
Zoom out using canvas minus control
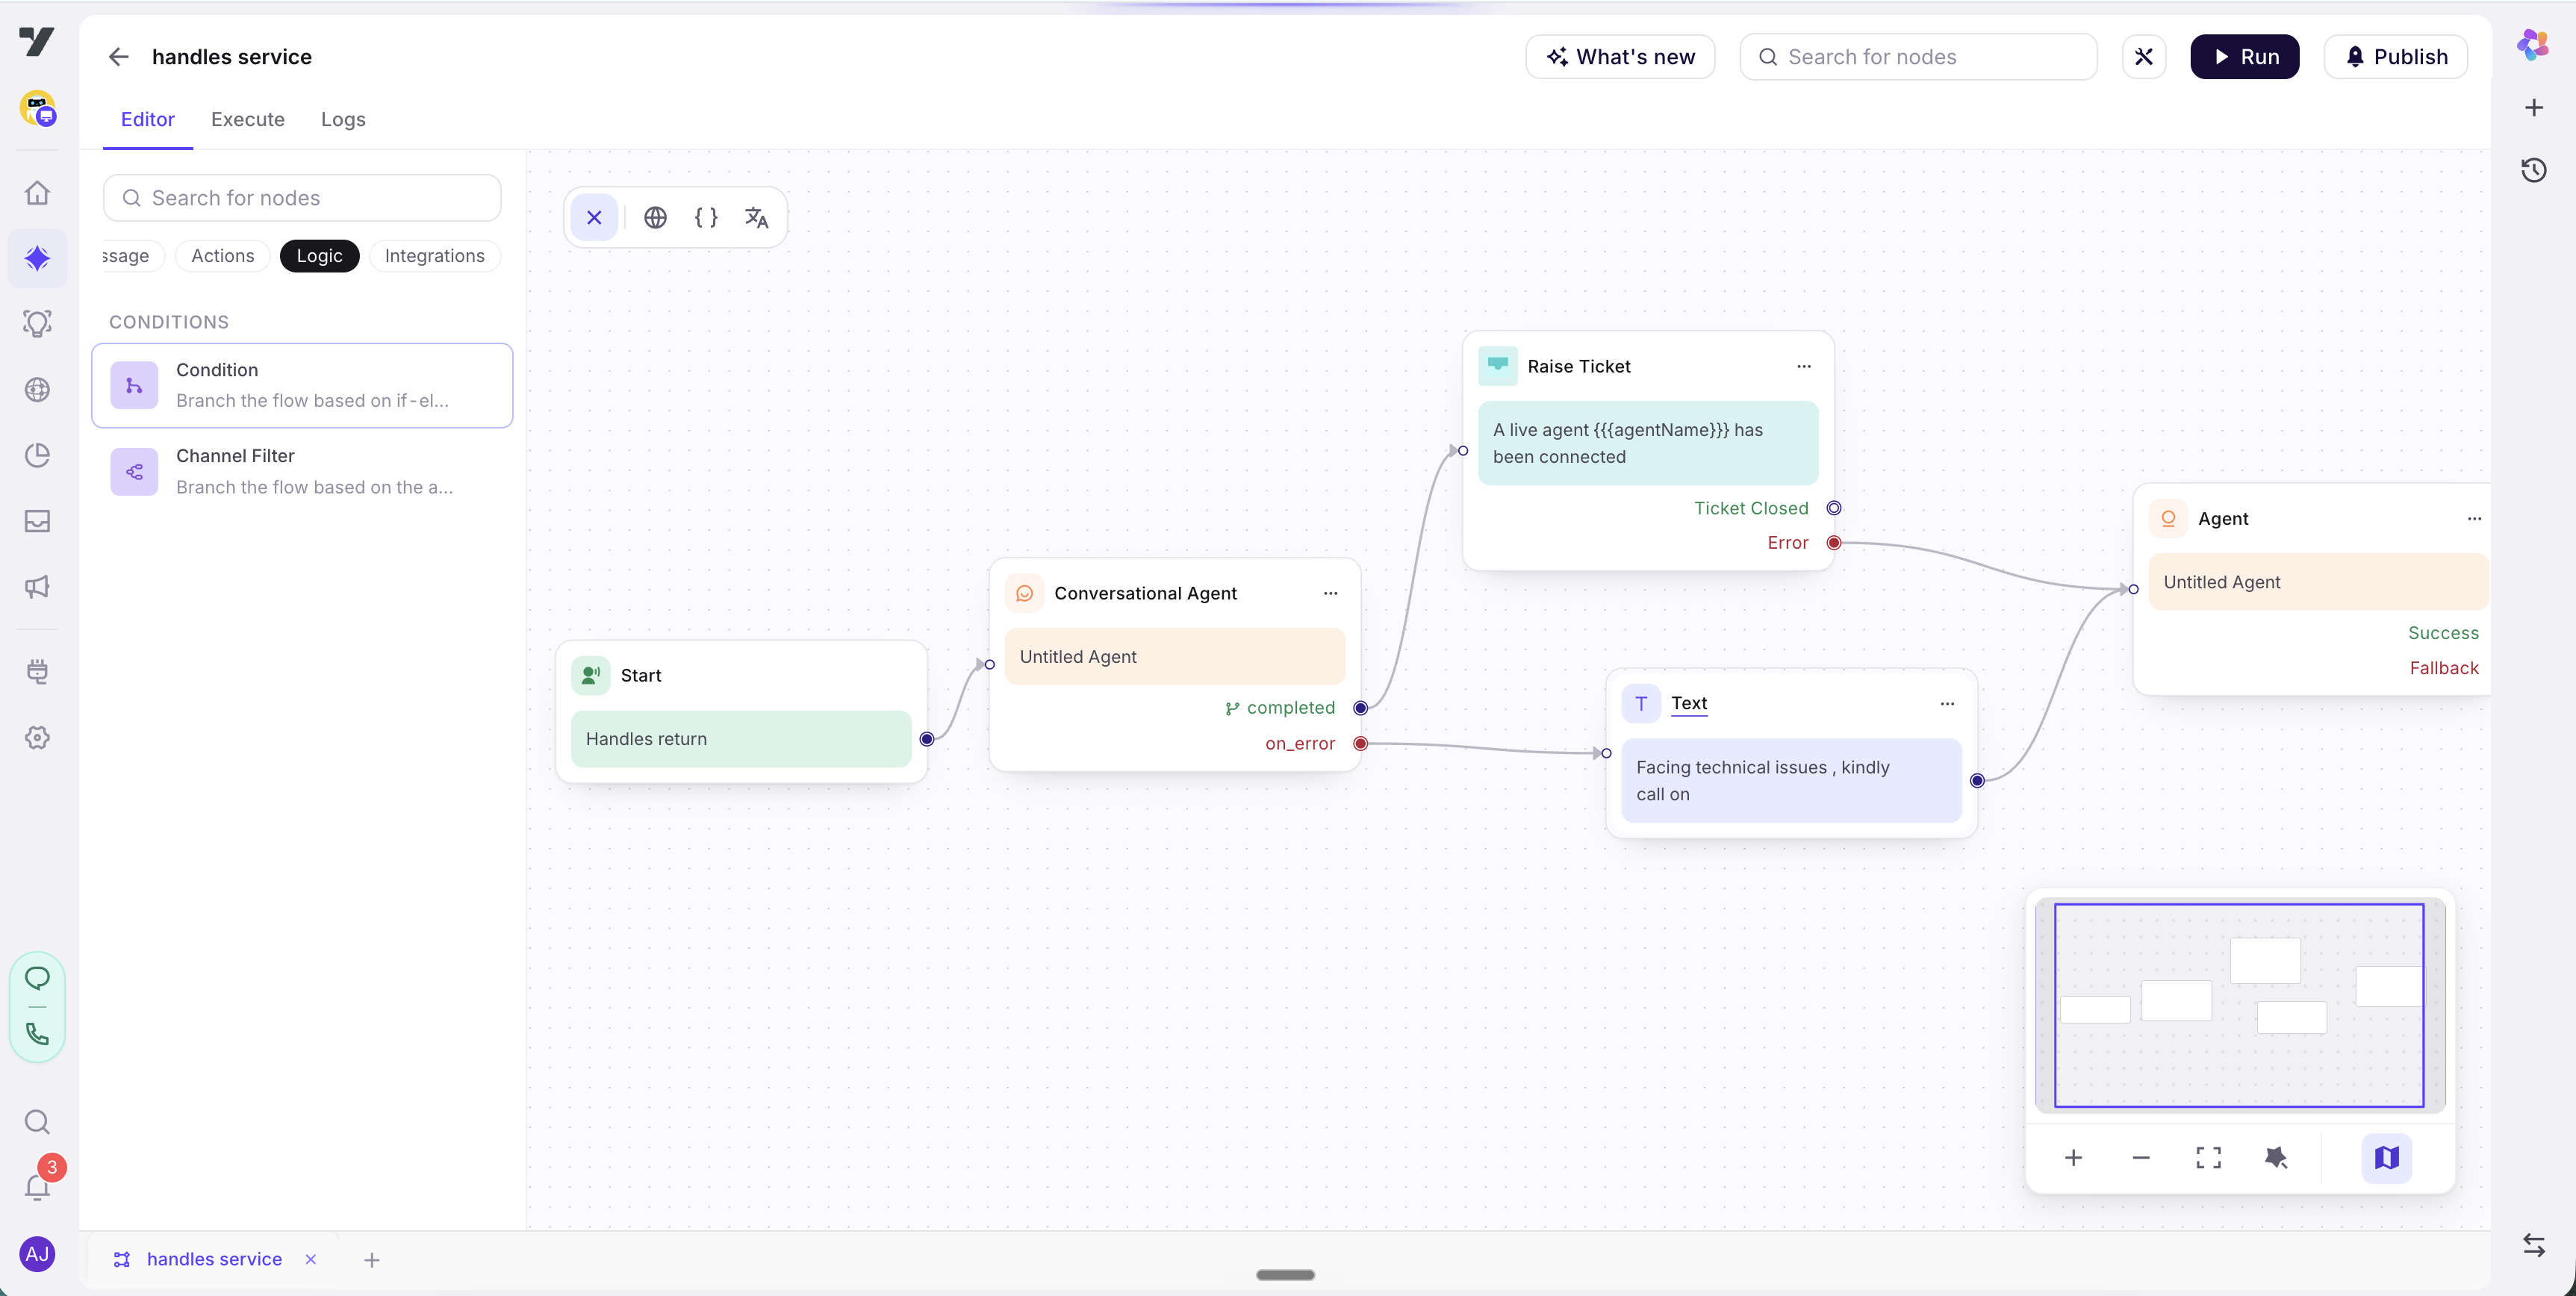pos(2140,1158)
